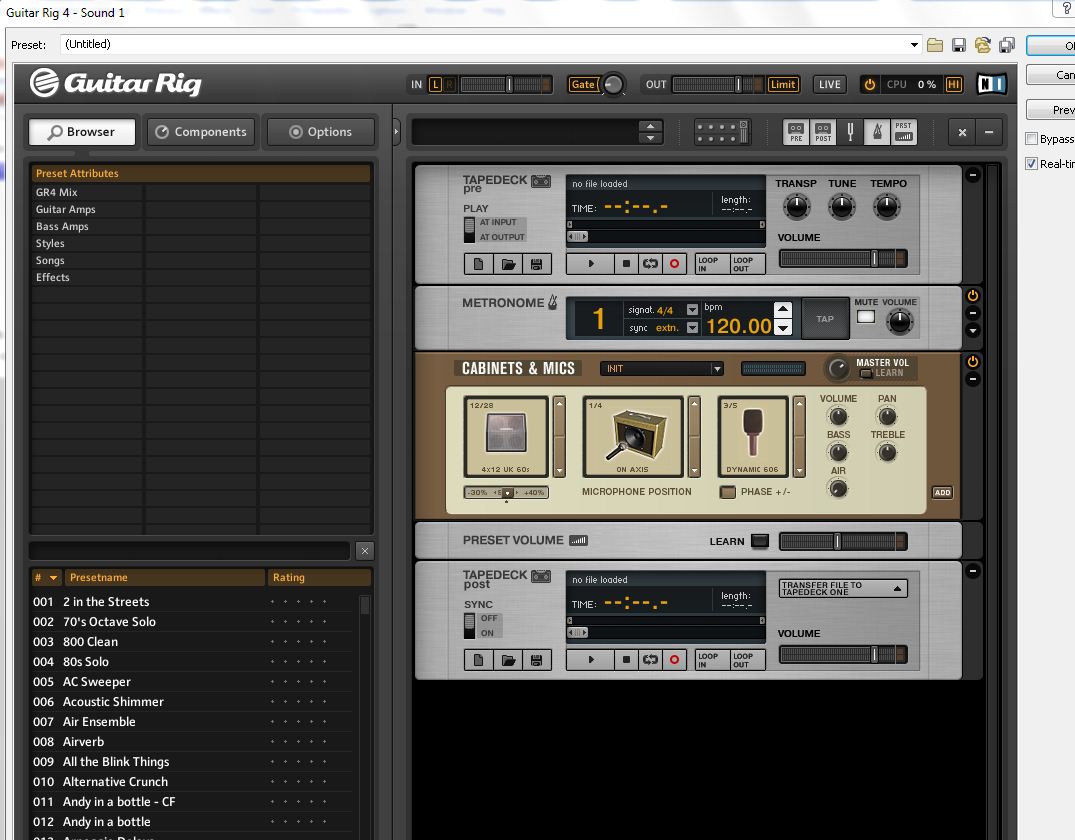Set LOOP IN in Tapedeck pre
The height and width of the screenshot is (840, 1075).
[x=712, y=264]
